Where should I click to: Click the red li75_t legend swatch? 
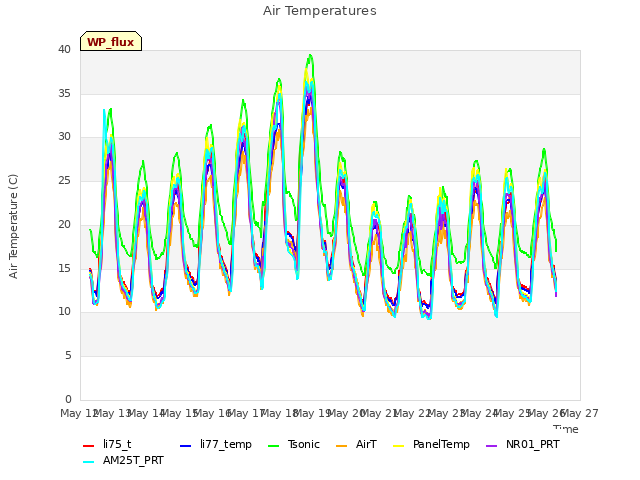click(89, 446)
